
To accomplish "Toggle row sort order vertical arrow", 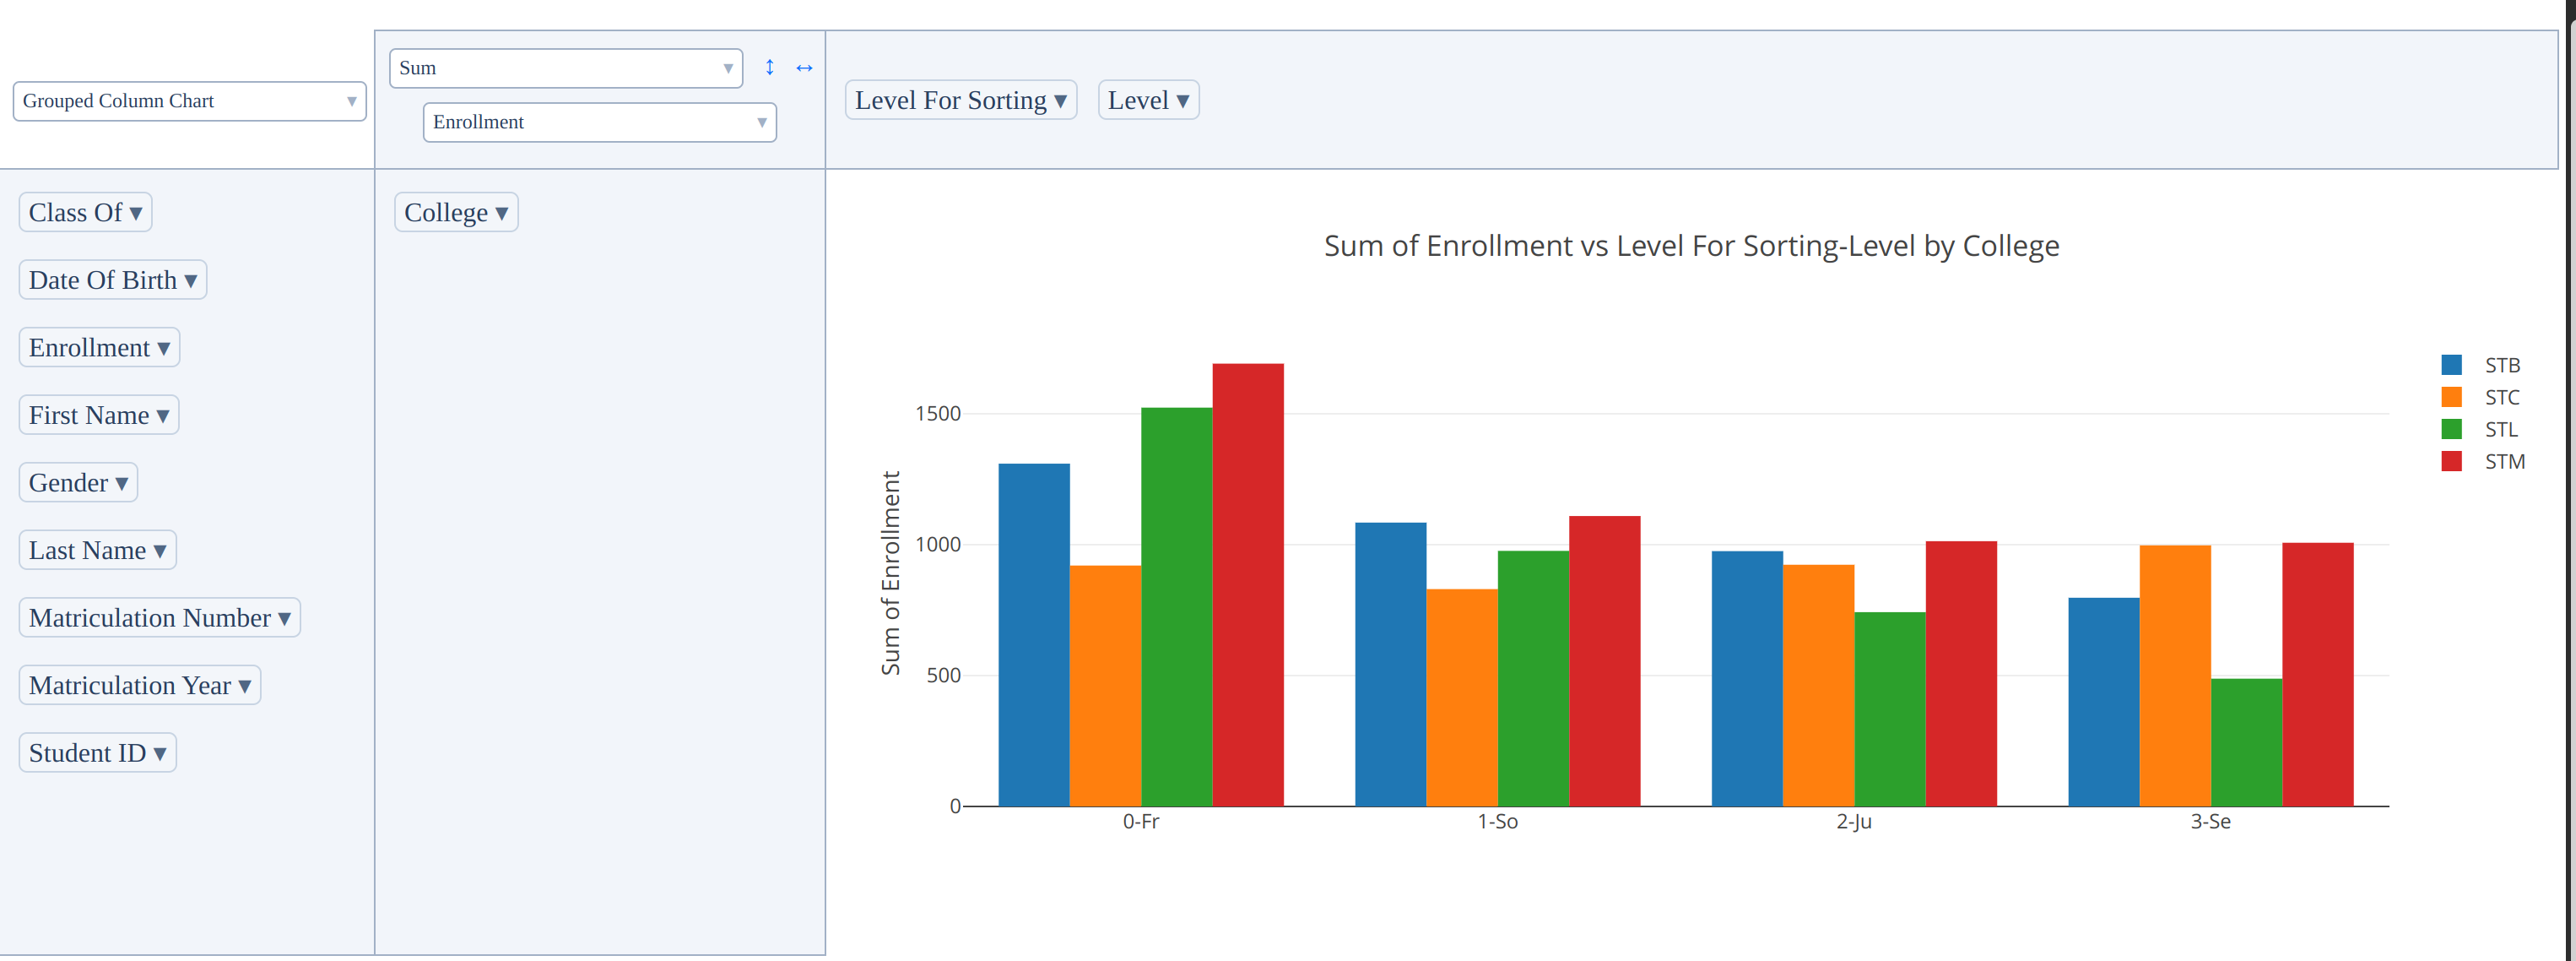I will [769, 67].
